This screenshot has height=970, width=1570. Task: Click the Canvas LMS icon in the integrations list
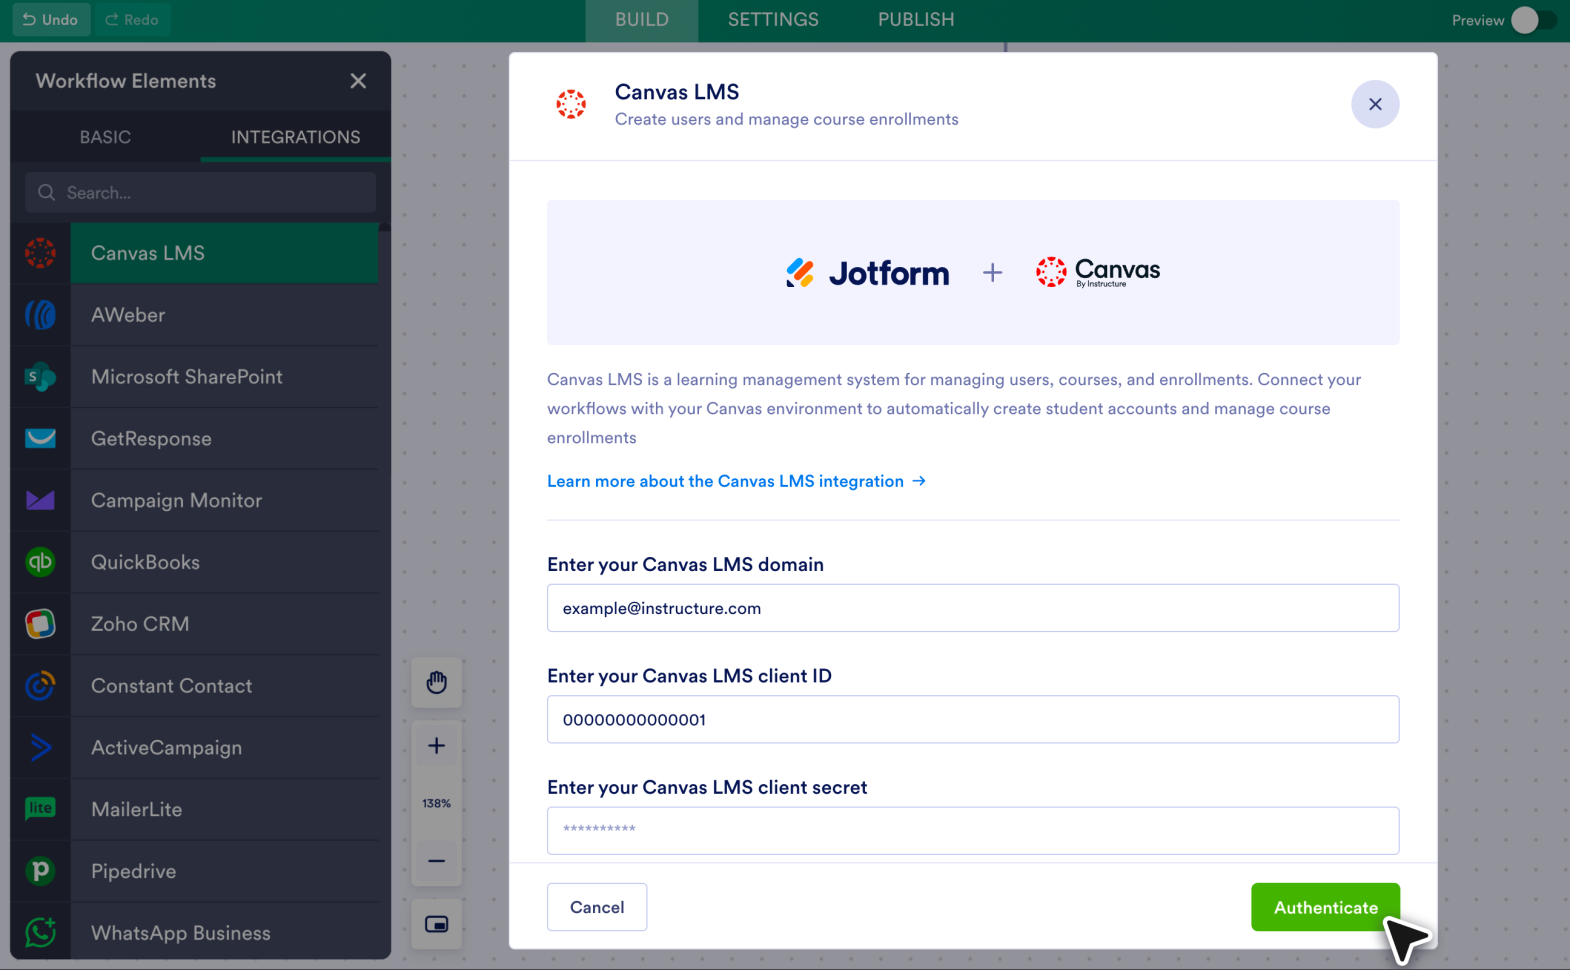coord(40,253)
